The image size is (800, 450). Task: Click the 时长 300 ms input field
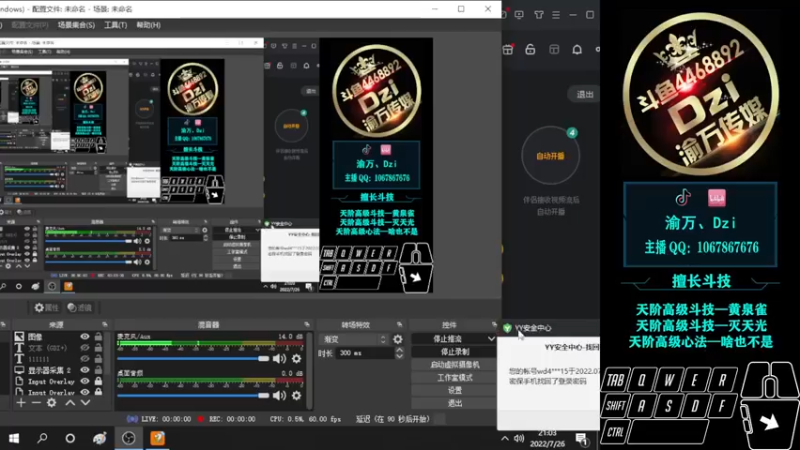[x=365, y=353]
